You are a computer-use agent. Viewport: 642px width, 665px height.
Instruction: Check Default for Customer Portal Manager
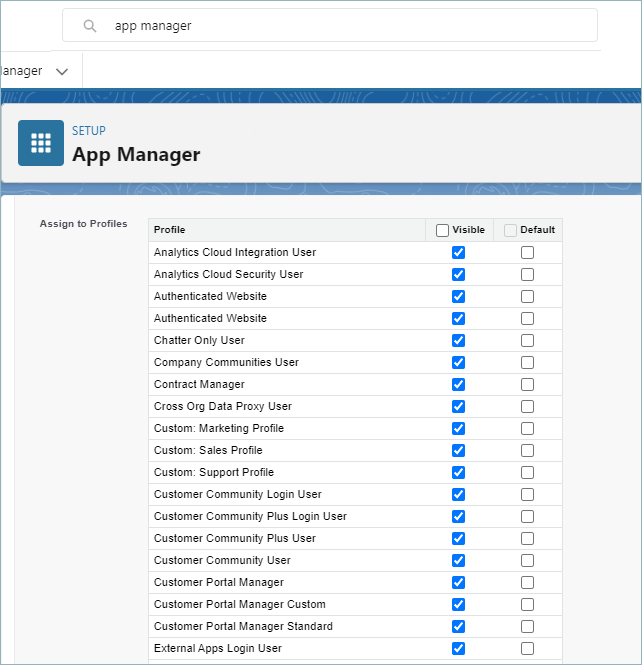point(528,583)
